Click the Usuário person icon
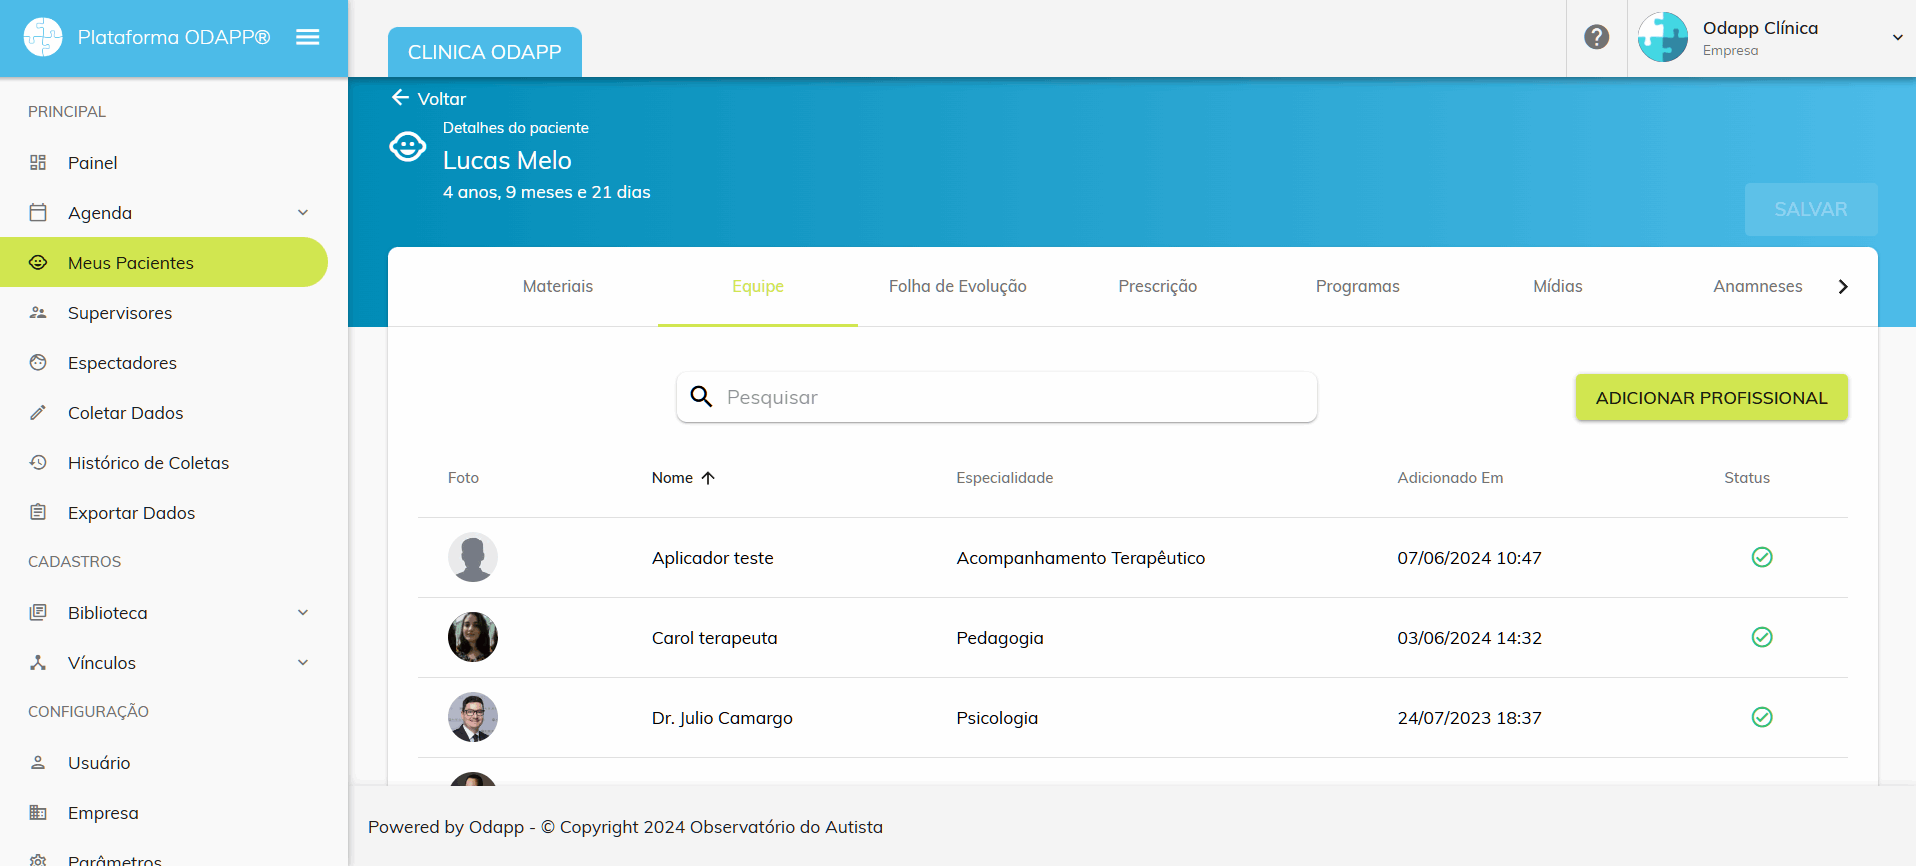This screenshot has width=1916, height=866. (38, 762)
